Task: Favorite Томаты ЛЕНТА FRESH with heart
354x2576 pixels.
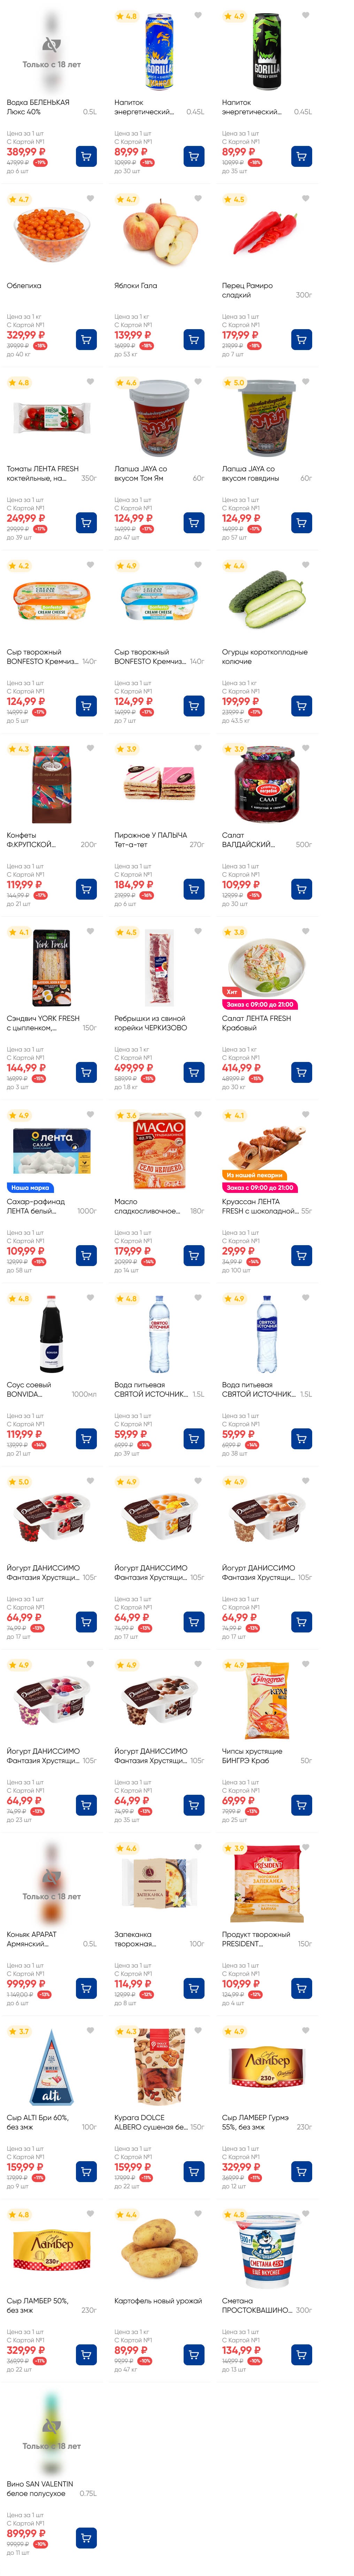Action: click(x=90, y=381)
